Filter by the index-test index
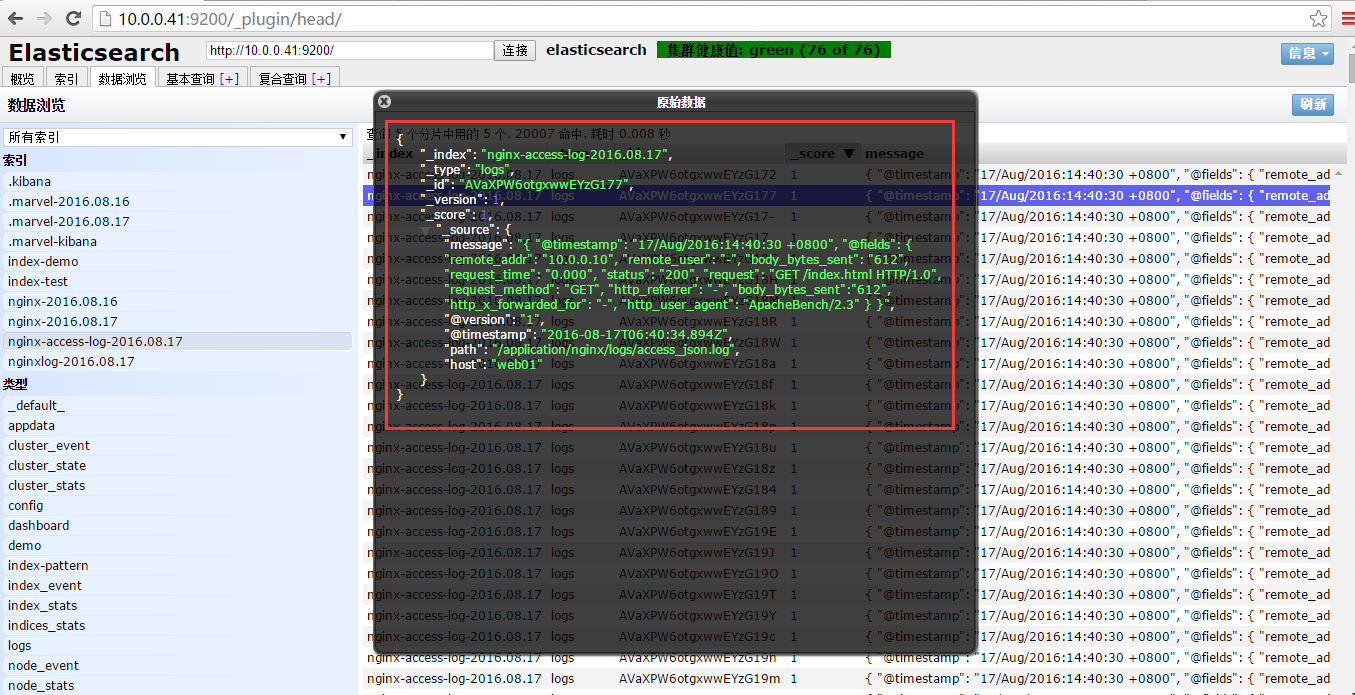 177,281
